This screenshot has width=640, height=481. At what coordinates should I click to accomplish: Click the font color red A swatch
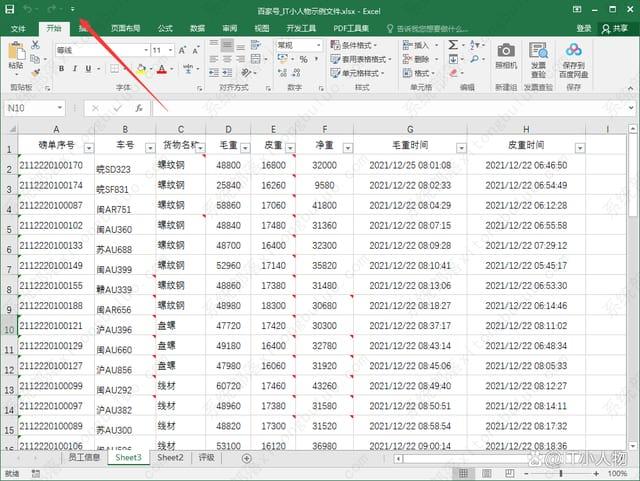coord(162,70)
